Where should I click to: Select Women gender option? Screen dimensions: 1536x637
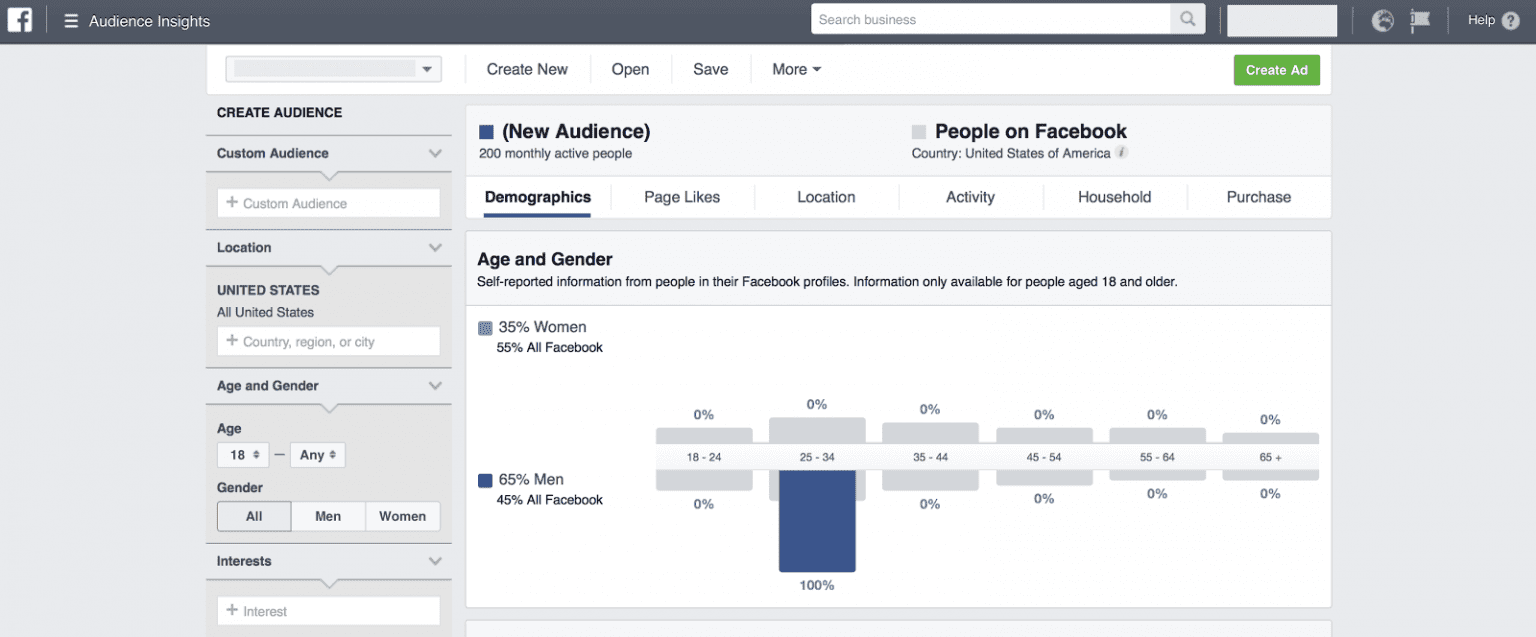coord(403,516)
